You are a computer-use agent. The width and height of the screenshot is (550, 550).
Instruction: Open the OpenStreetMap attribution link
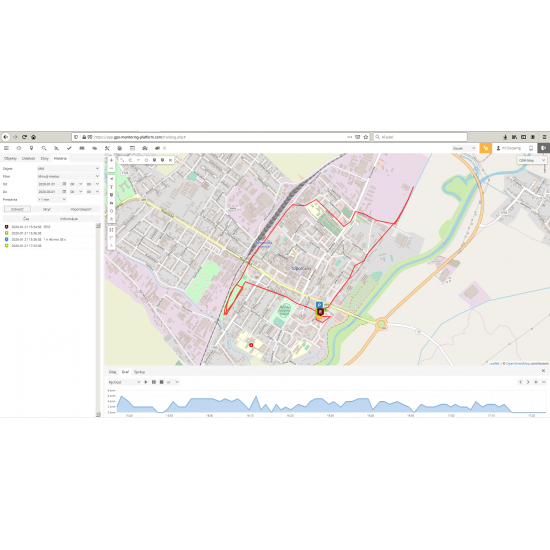(517, 363)
